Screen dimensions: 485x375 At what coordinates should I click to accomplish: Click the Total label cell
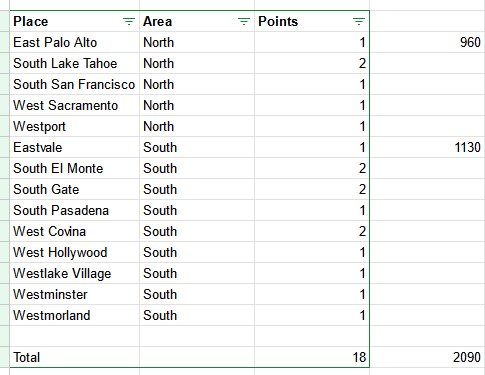(75, 357)
